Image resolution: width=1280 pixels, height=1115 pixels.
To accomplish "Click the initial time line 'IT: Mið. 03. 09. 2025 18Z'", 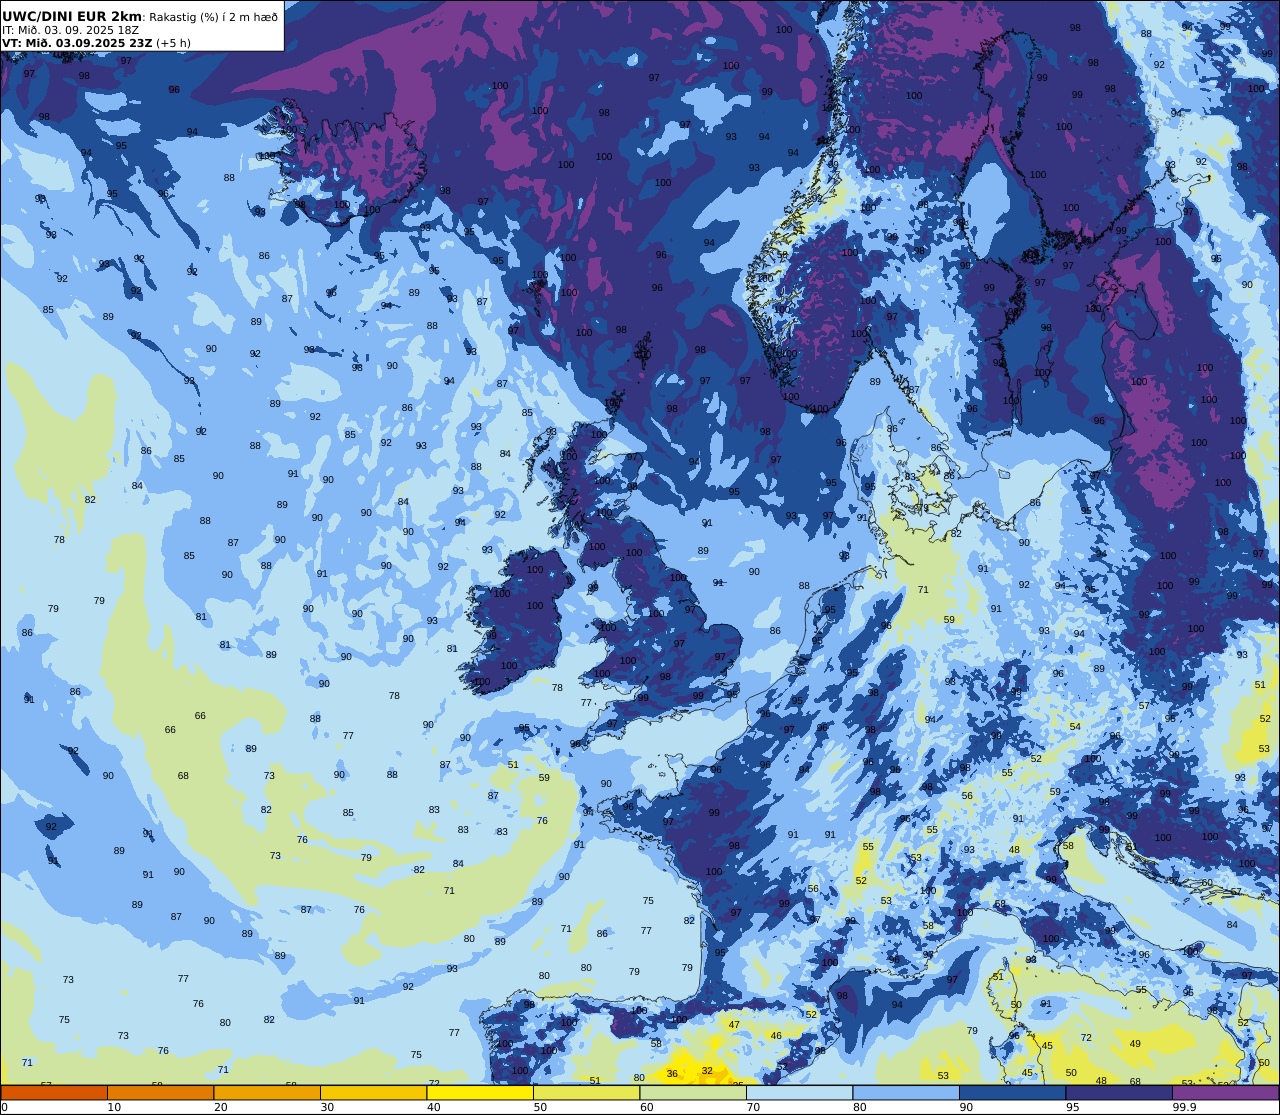I will tap(71, 30).
